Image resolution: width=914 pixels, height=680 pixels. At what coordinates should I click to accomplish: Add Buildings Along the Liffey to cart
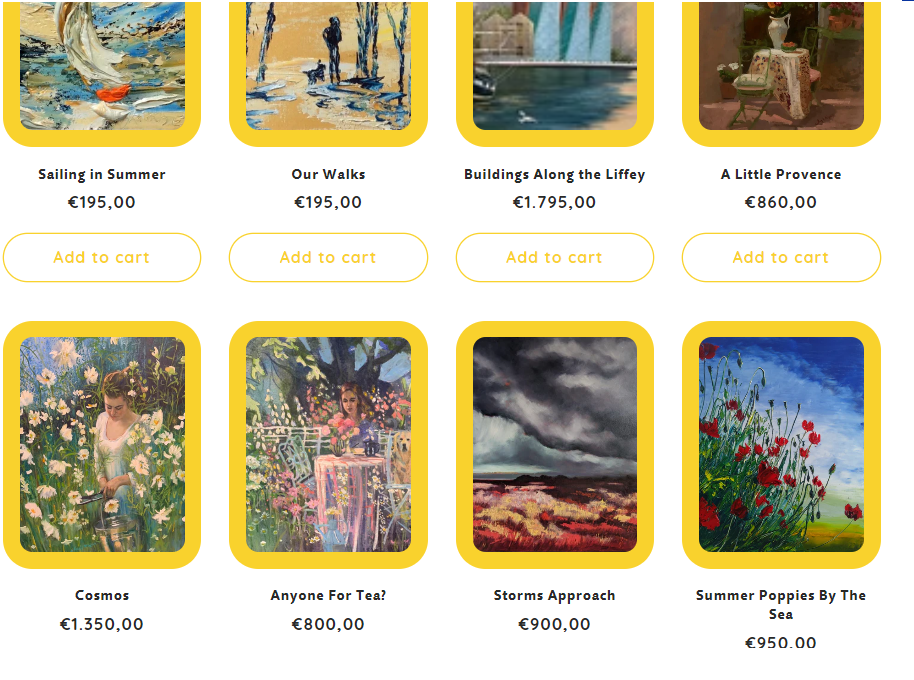coord(555,258)
